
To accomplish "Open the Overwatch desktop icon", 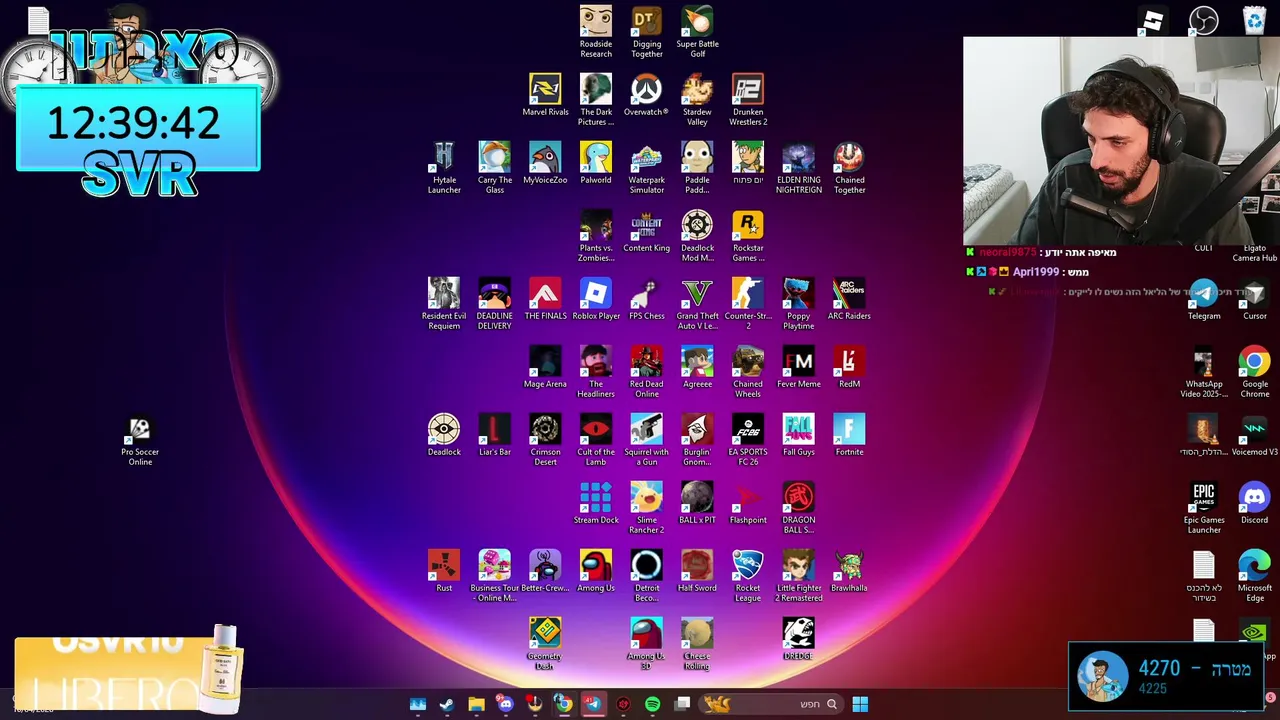I will coord(646,95).
